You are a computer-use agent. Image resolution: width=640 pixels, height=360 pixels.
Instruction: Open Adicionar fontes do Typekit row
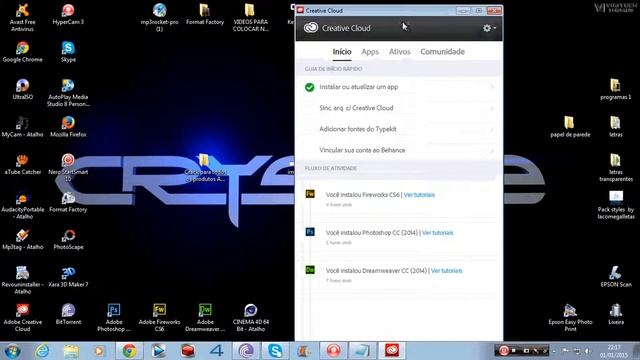click(x=399, y=129)
